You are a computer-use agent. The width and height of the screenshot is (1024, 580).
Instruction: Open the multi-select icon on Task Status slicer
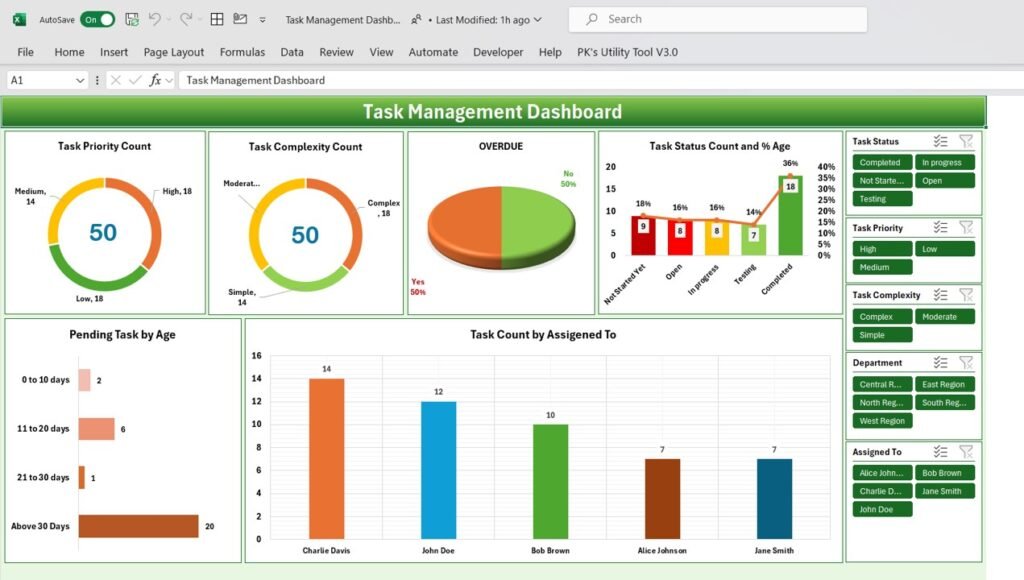click(x=941, y=141)
